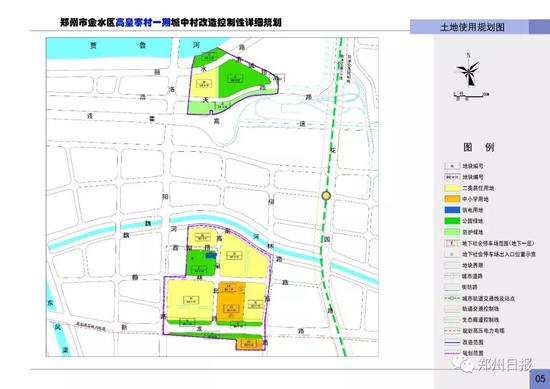Click the 公园绿地 legend label
The width and height of the screenshot is (550, 389).
coord(472,221)
